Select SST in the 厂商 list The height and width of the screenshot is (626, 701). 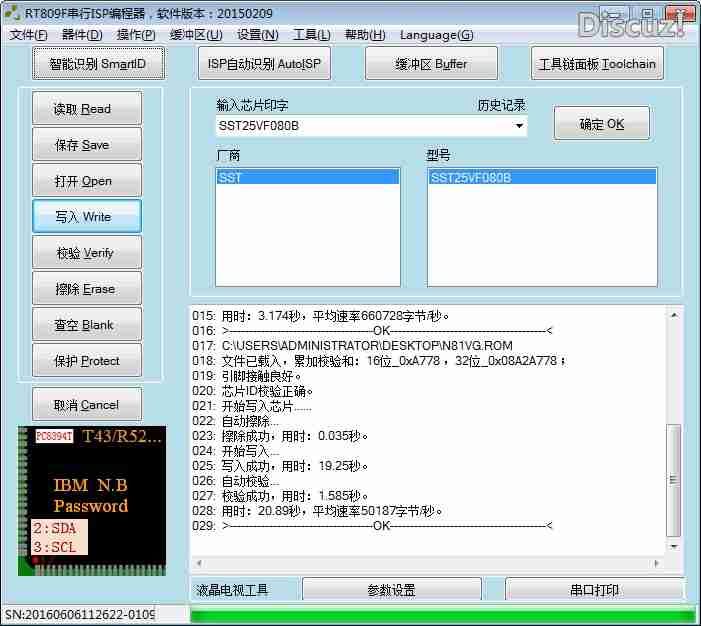coord(308,177)
